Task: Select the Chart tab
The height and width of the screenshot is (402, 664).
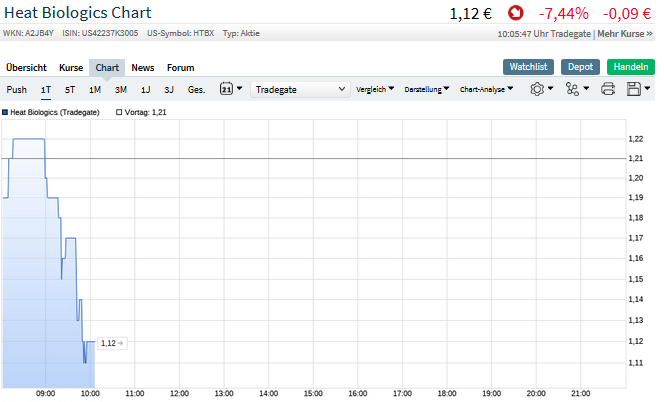Action: [x=107, y=68]
